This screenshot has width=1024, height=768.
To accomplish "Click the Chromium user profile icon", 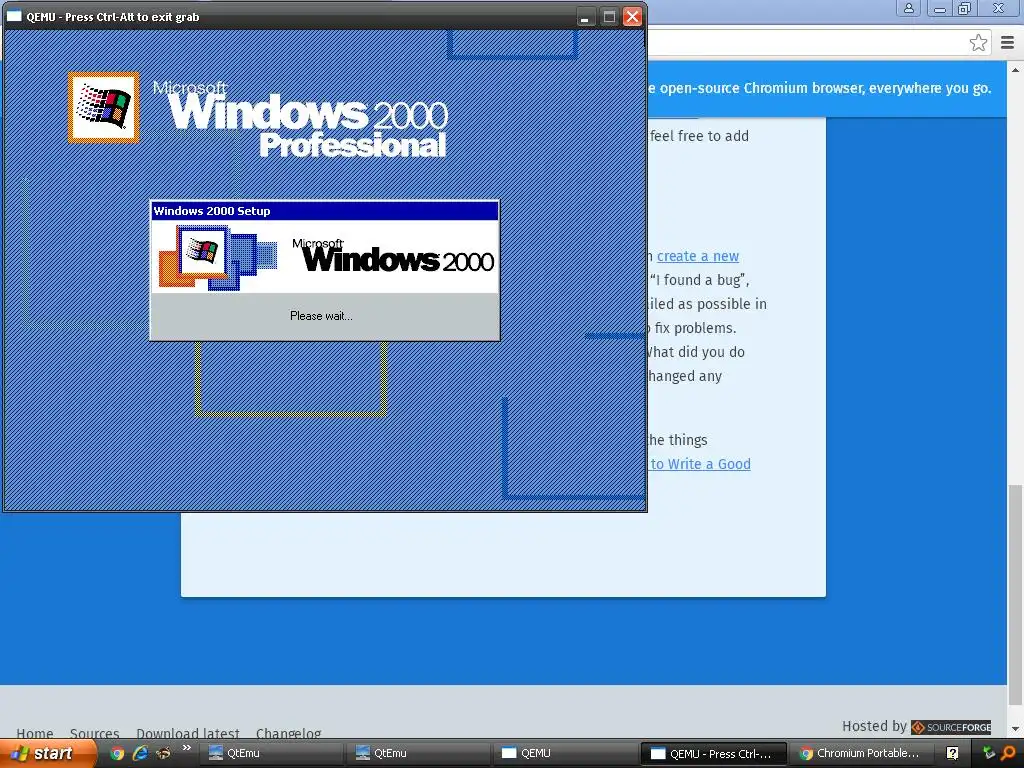I will [x=908, y=8].
